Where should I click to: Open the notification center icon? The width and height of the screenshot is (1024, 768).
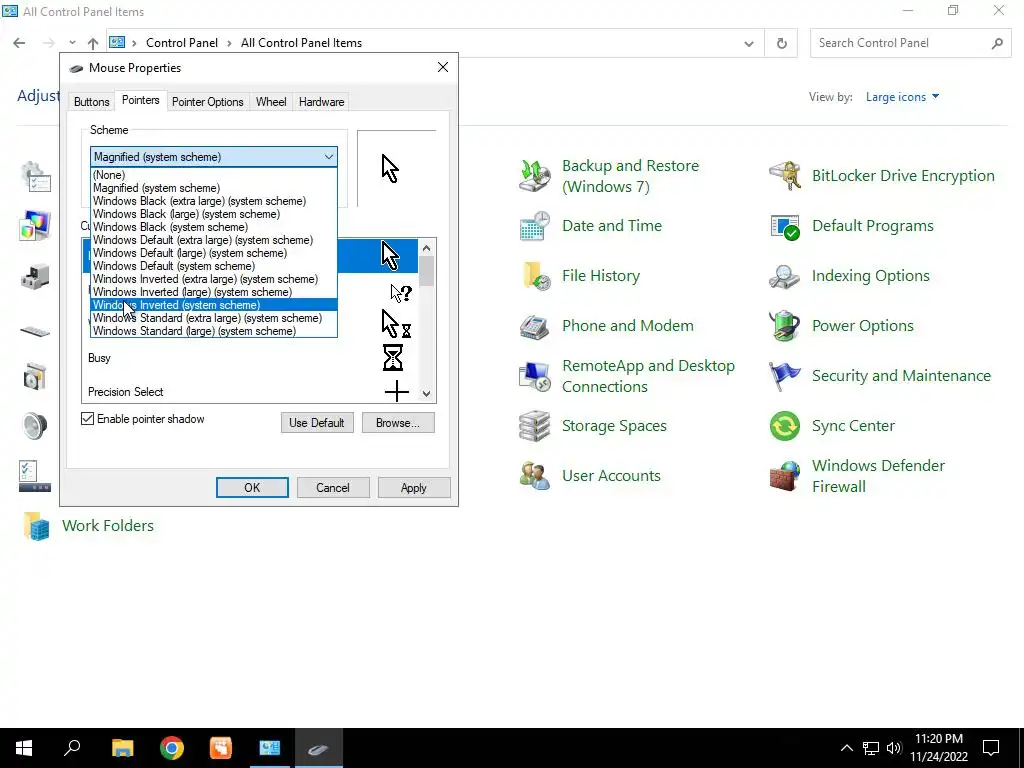click(x=991, y=748)
